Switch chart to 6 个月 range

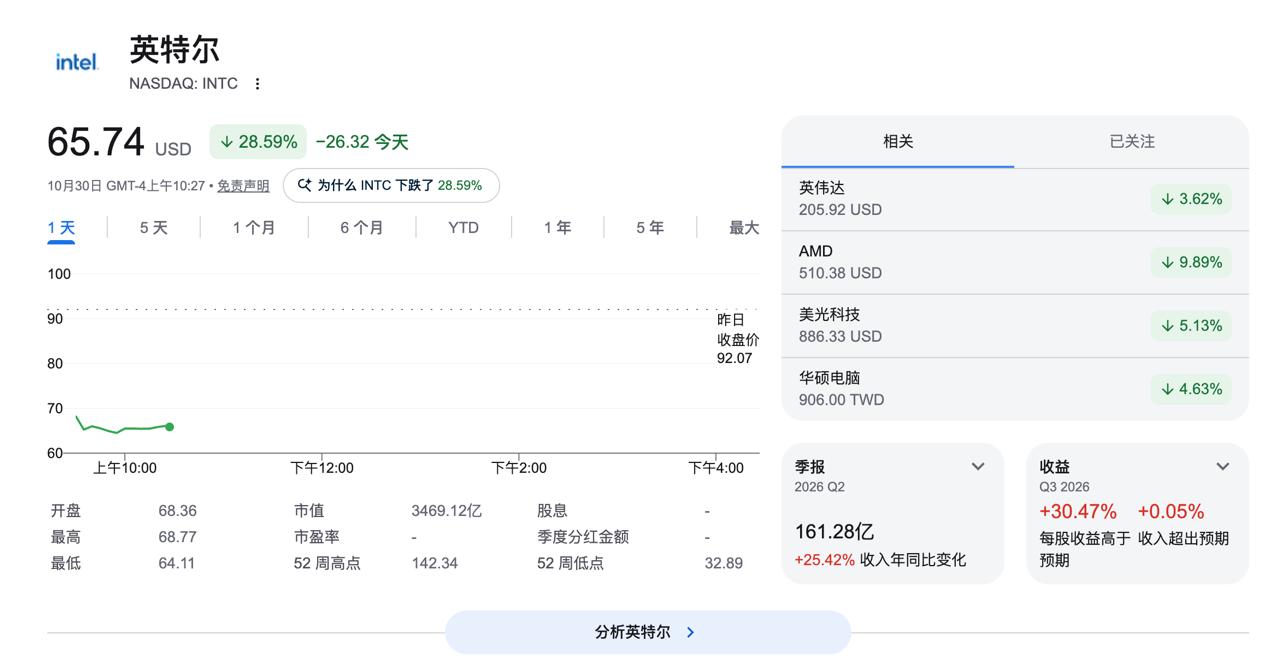pyautogui.click(x=361, y=228)
